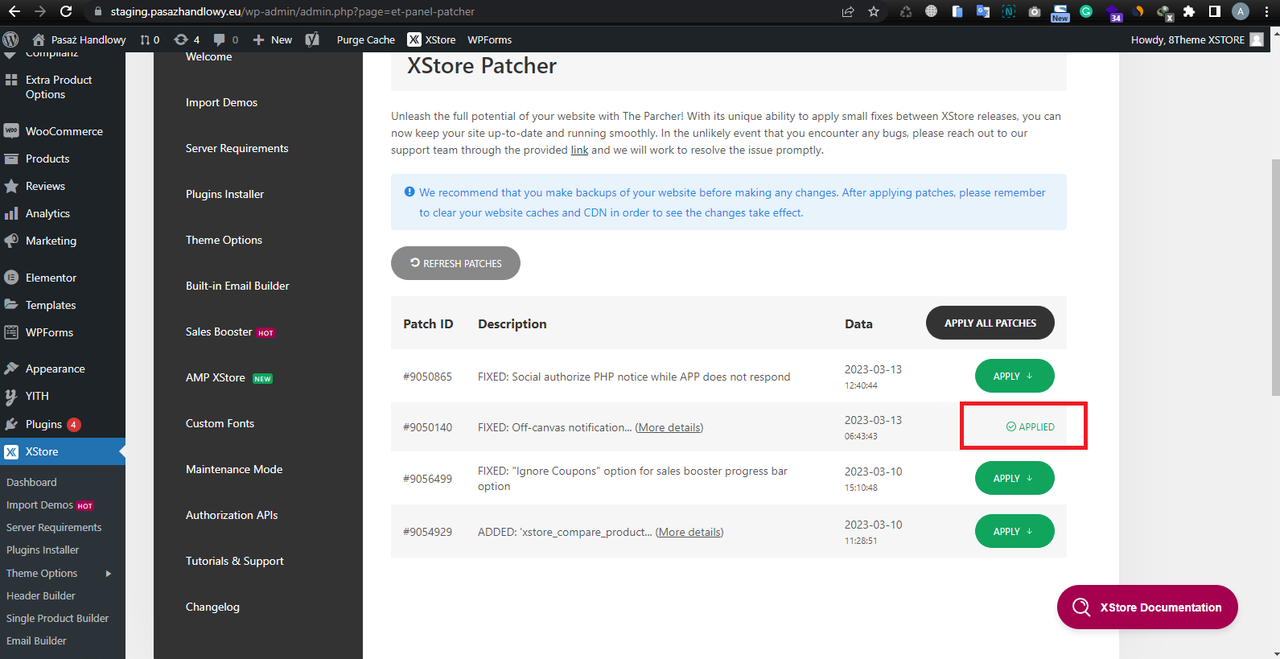Bookmark this page with the star icon
This screenshot has width=1280, height=659.
point(874,12)
